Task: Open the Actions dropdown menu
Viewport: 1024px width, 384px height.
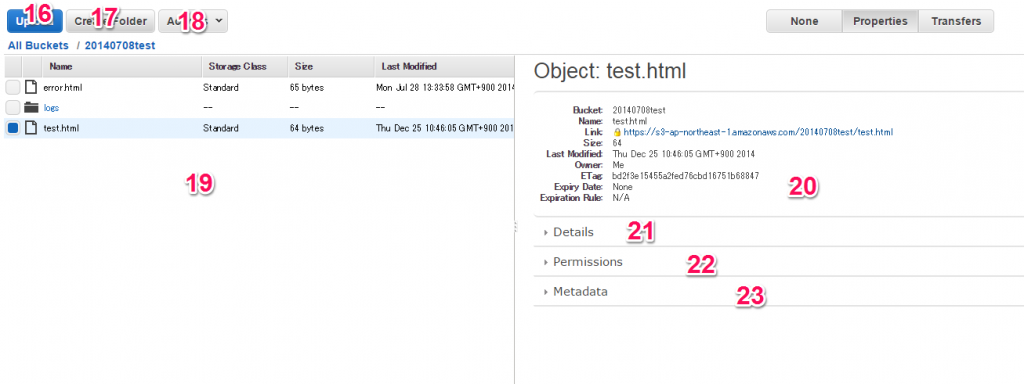Action: [x=193, y=21]
